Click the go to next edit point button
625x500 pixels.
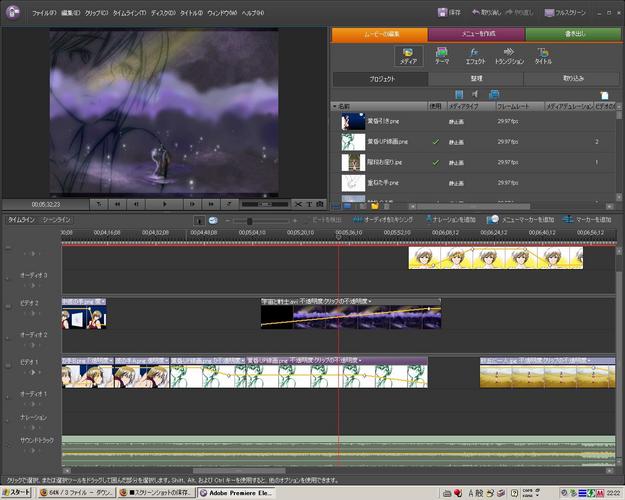(229, 204)
